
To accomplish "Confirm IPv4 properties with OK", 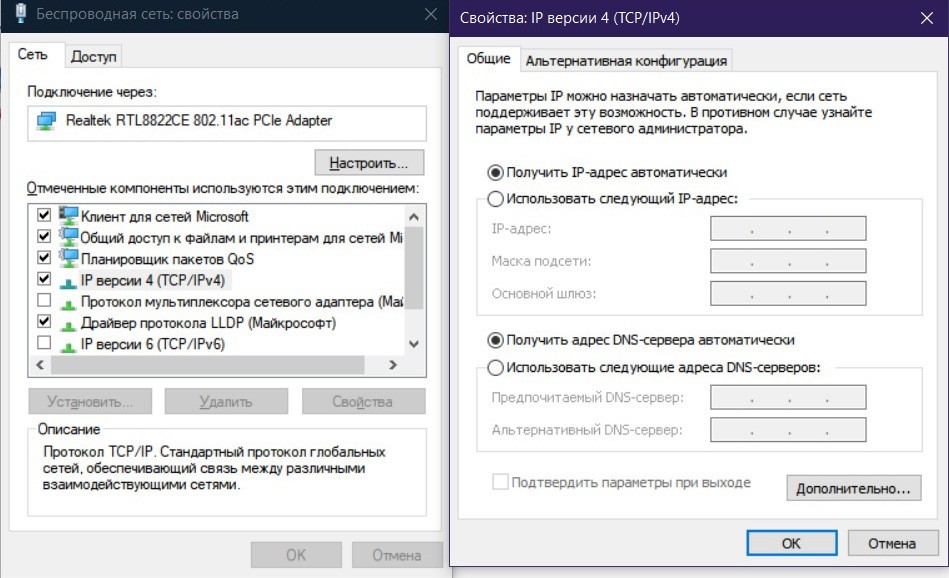I will point(791,543).
